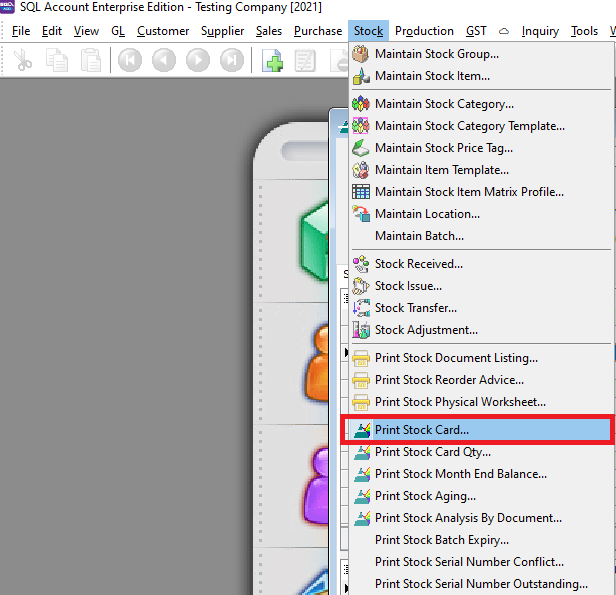Open the Inquiry menu
The width and height of the screenshot is (616, 595).
tap(540, 31)
